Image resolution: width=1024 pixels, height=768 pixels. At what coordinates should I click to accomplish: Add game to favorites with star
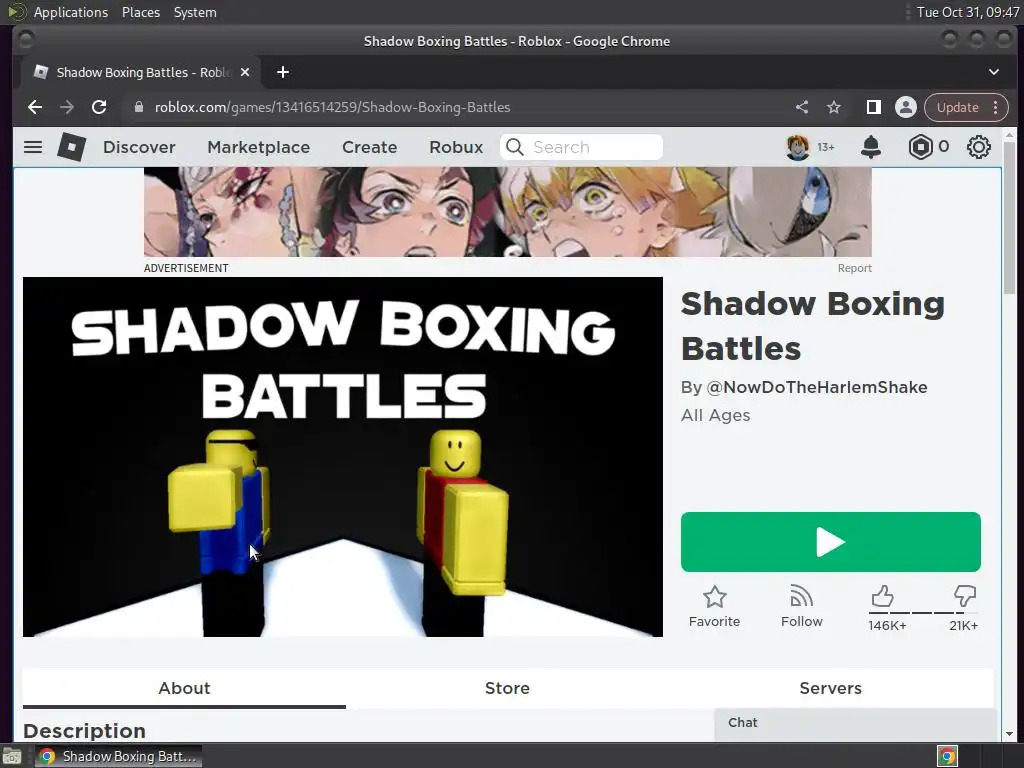point(714,607)
